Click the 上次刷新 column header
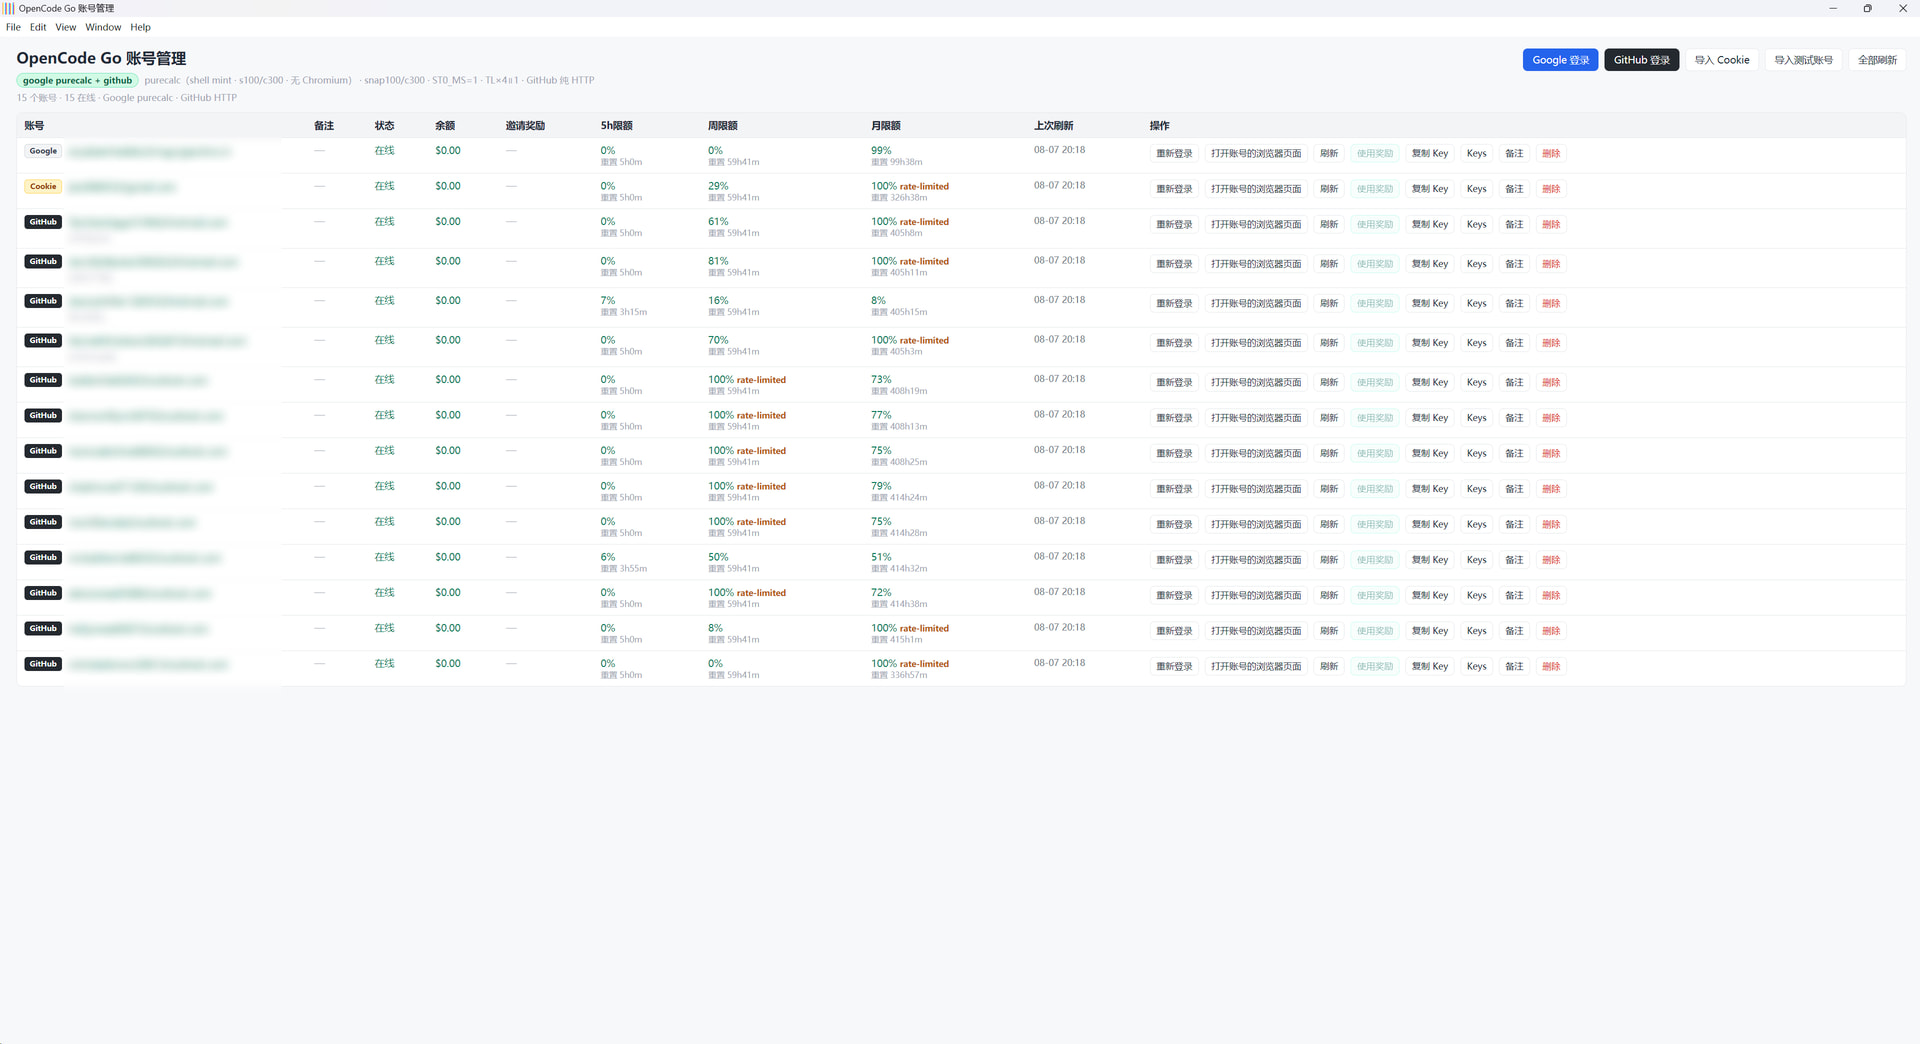This screenshot has height=1044, width=1920. [x=1053, y=126]
